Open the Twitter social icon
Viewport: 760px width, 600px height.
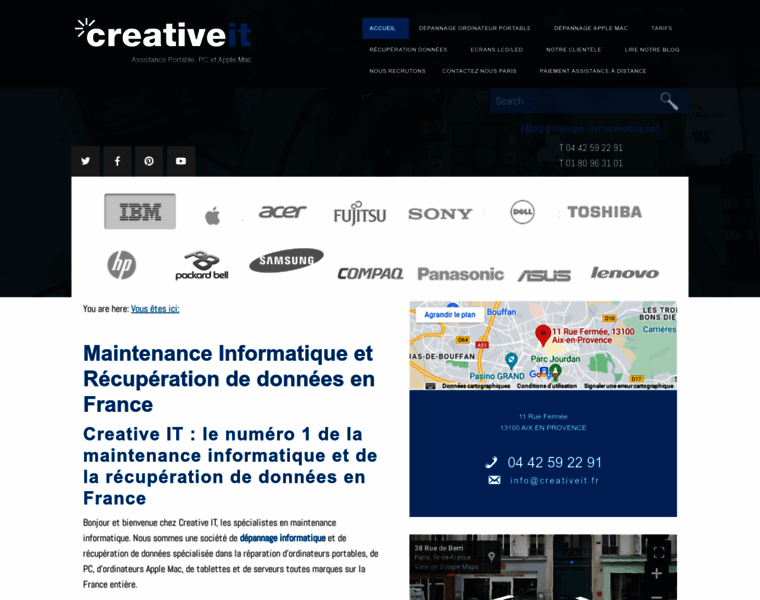click(x=85, y=161)
